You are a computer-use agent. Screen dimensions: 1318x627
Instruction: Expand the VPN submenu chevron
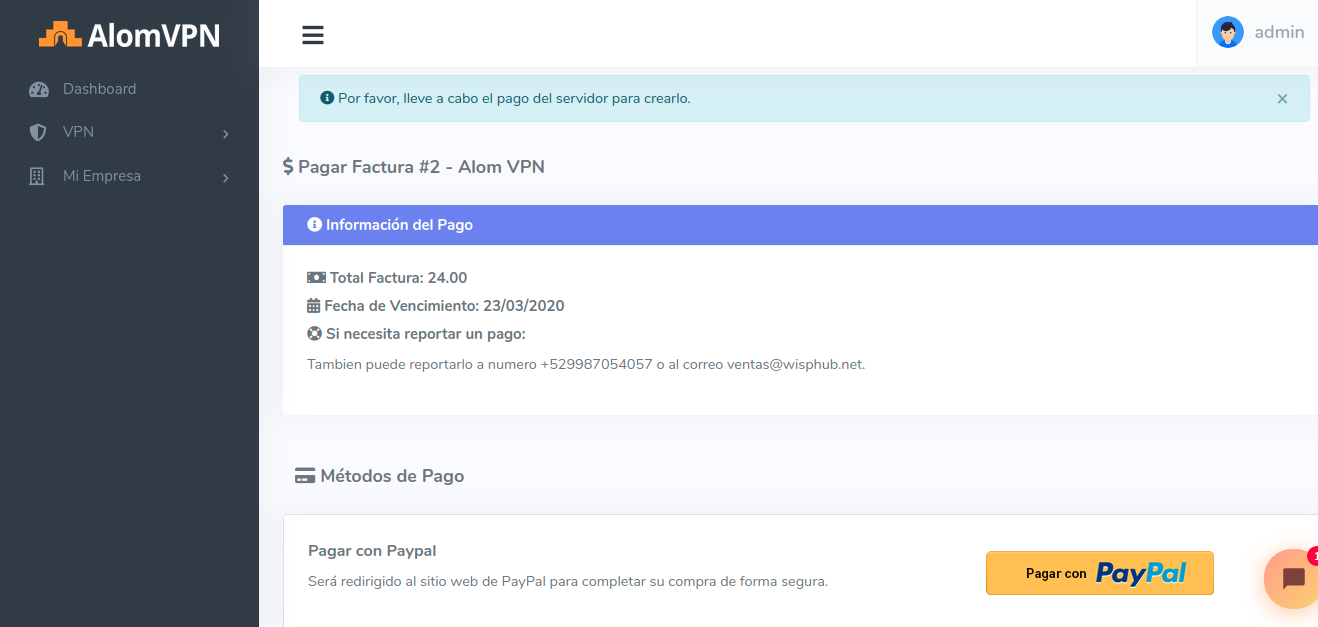coord(226,133)
